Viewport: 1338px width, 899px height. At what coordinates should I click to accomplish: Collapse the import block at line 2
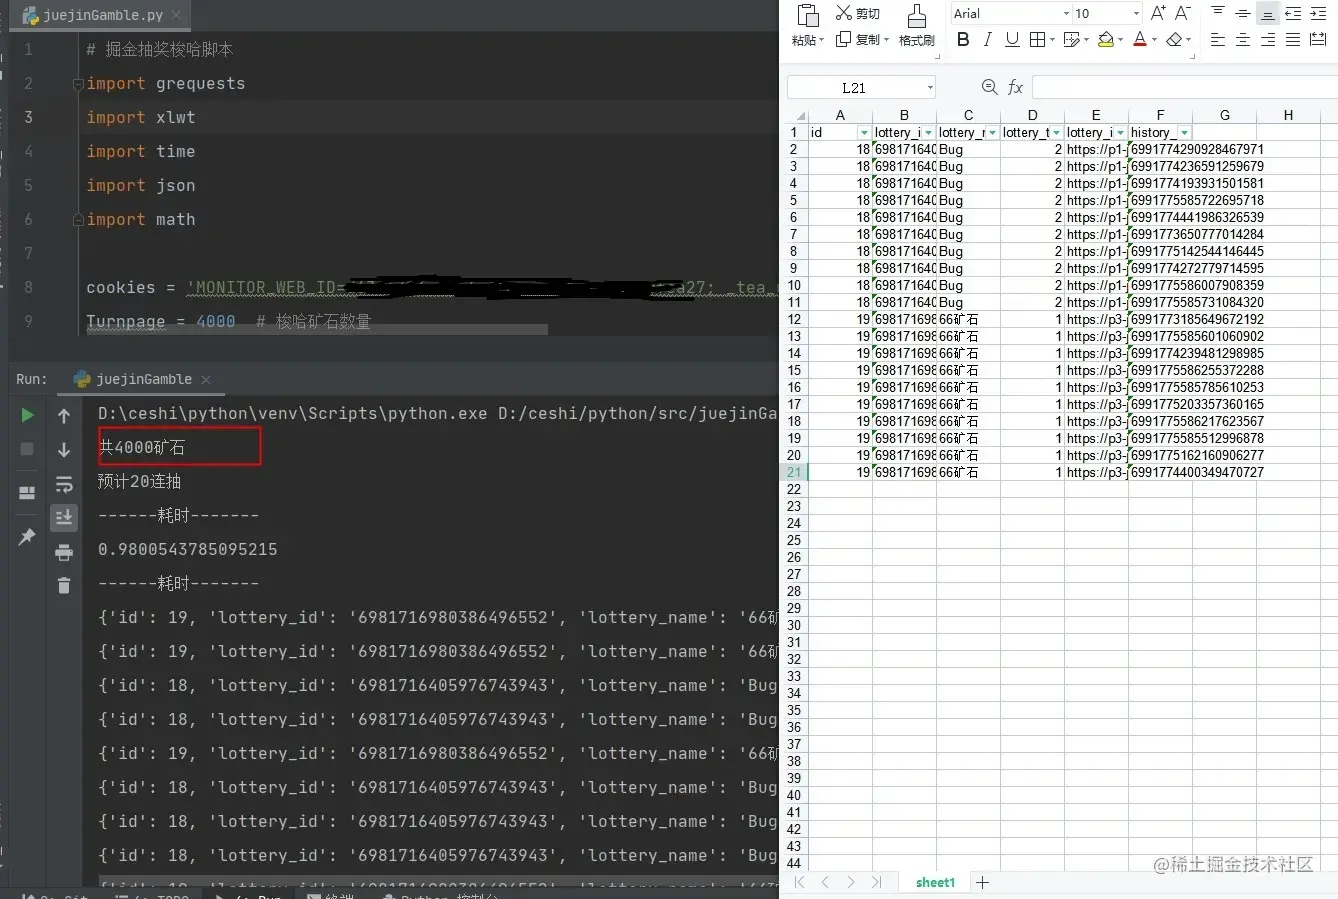coord(78,84)
